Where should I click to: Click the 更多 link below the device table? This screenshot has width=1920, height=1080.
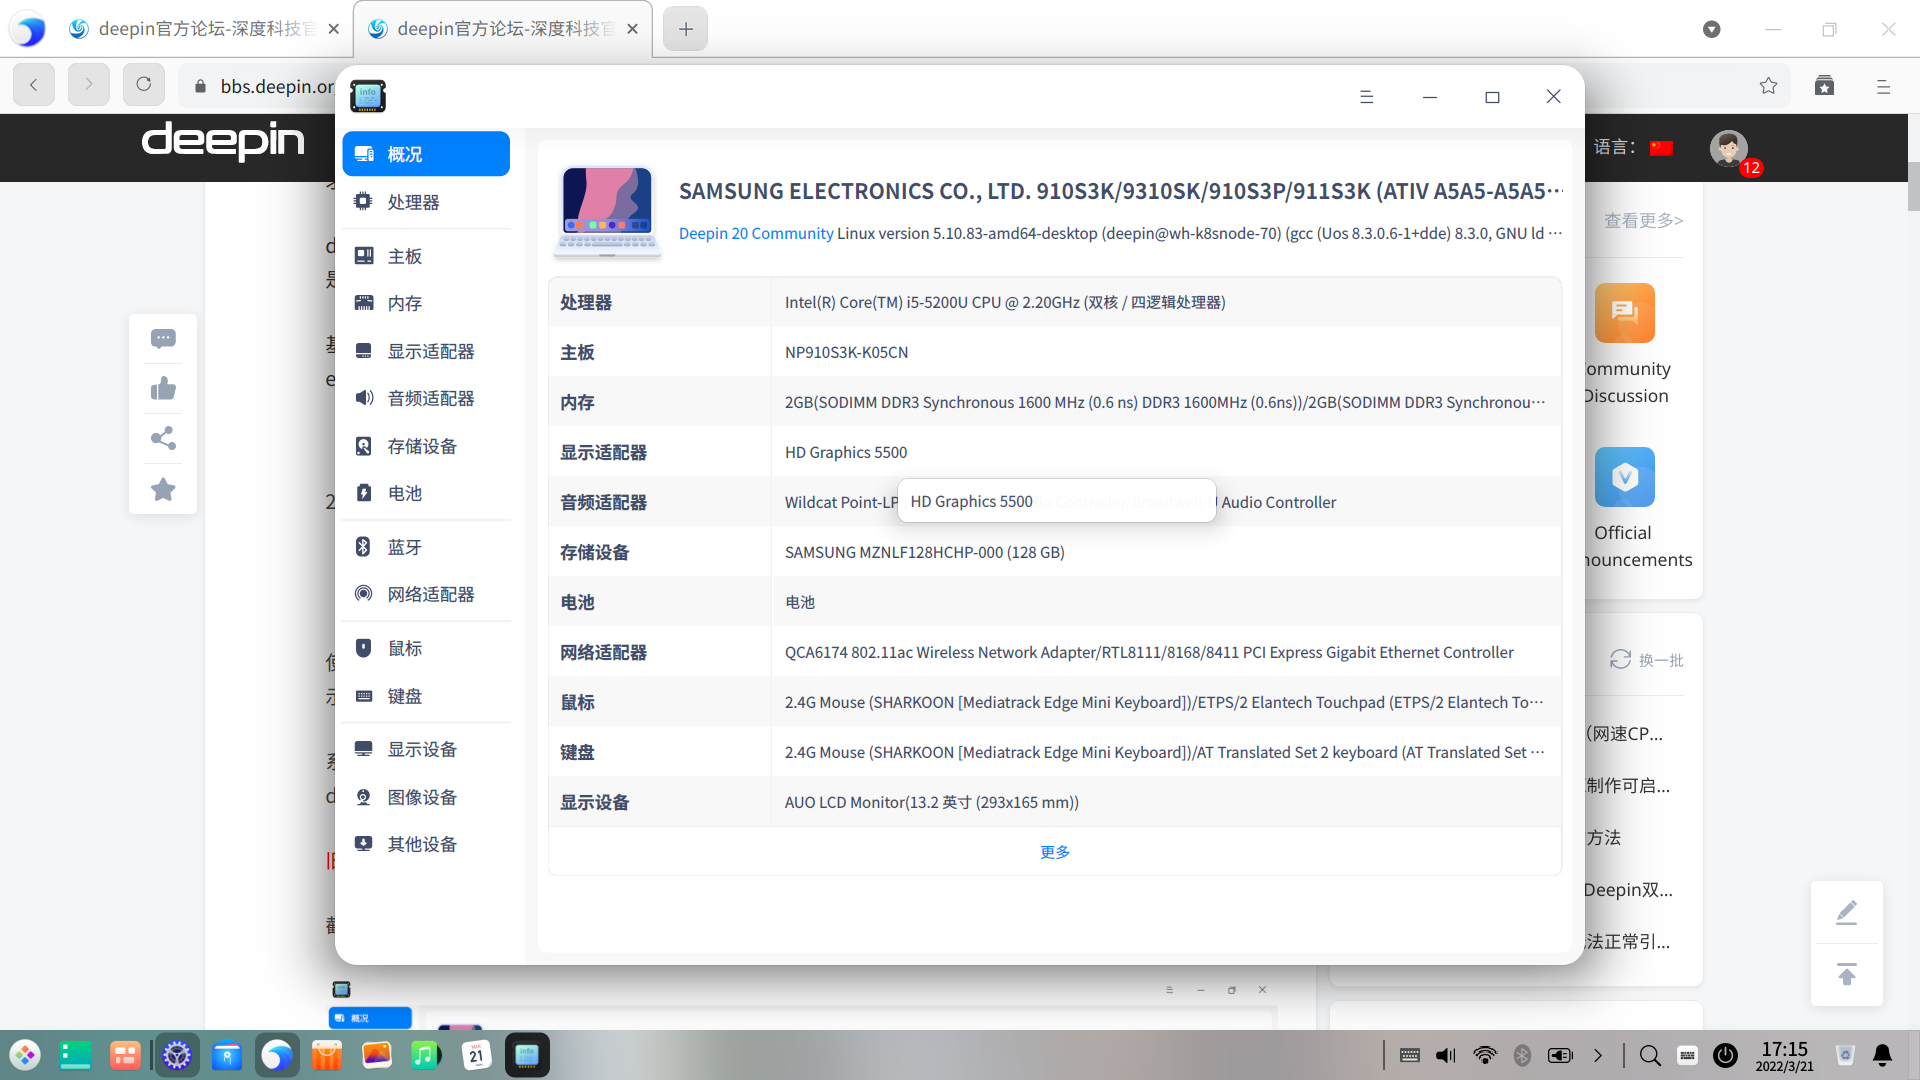[1054, 851]
